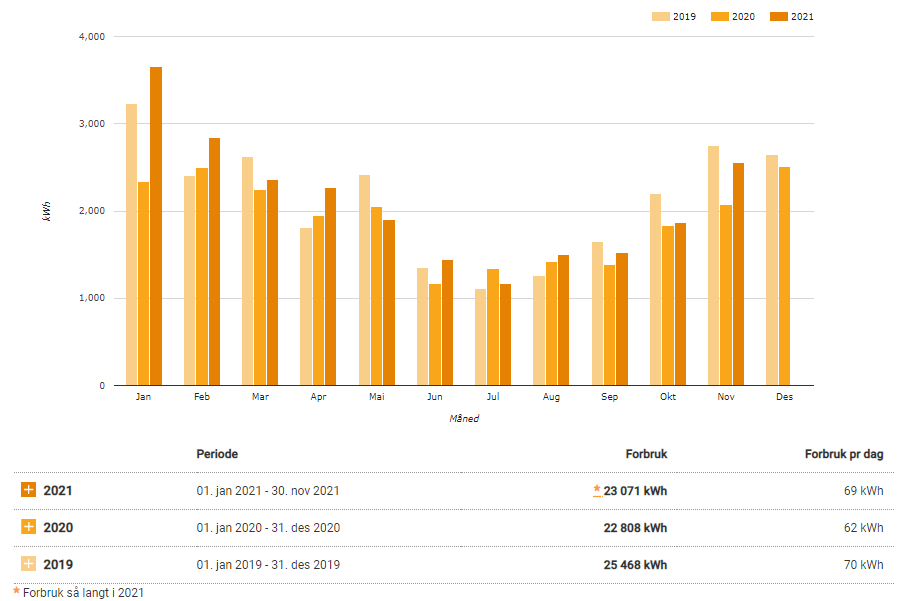Expand the 2021 row plus icon
This screenshot has width=897, height=601.
28,489
